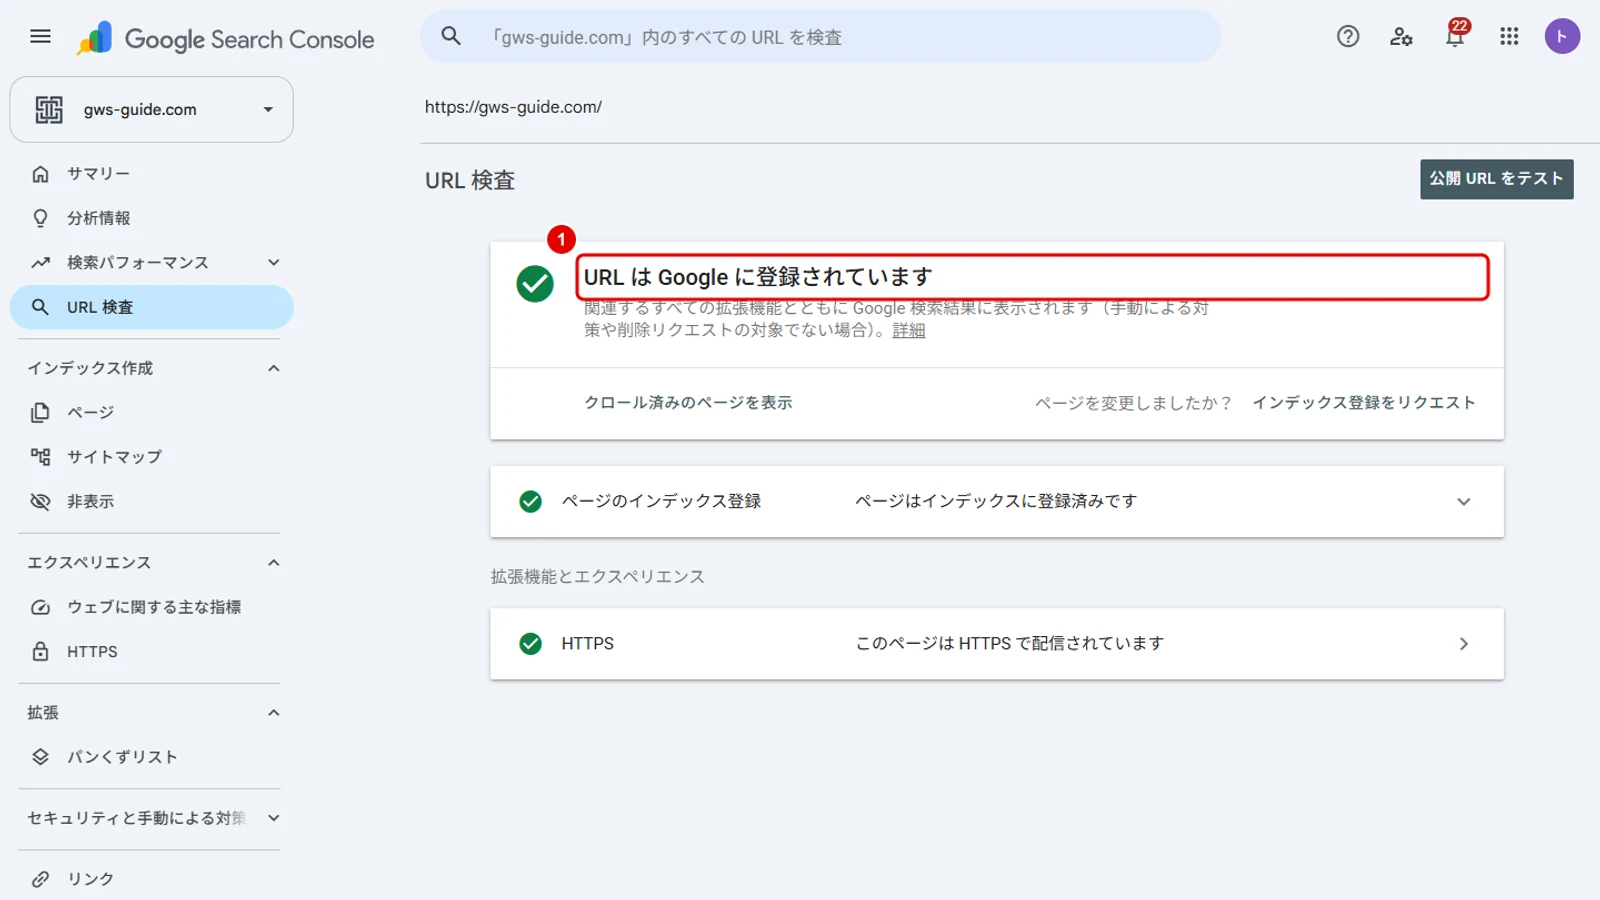
Task: Click クロール済みのページを表示
Action: coord(688,402)
